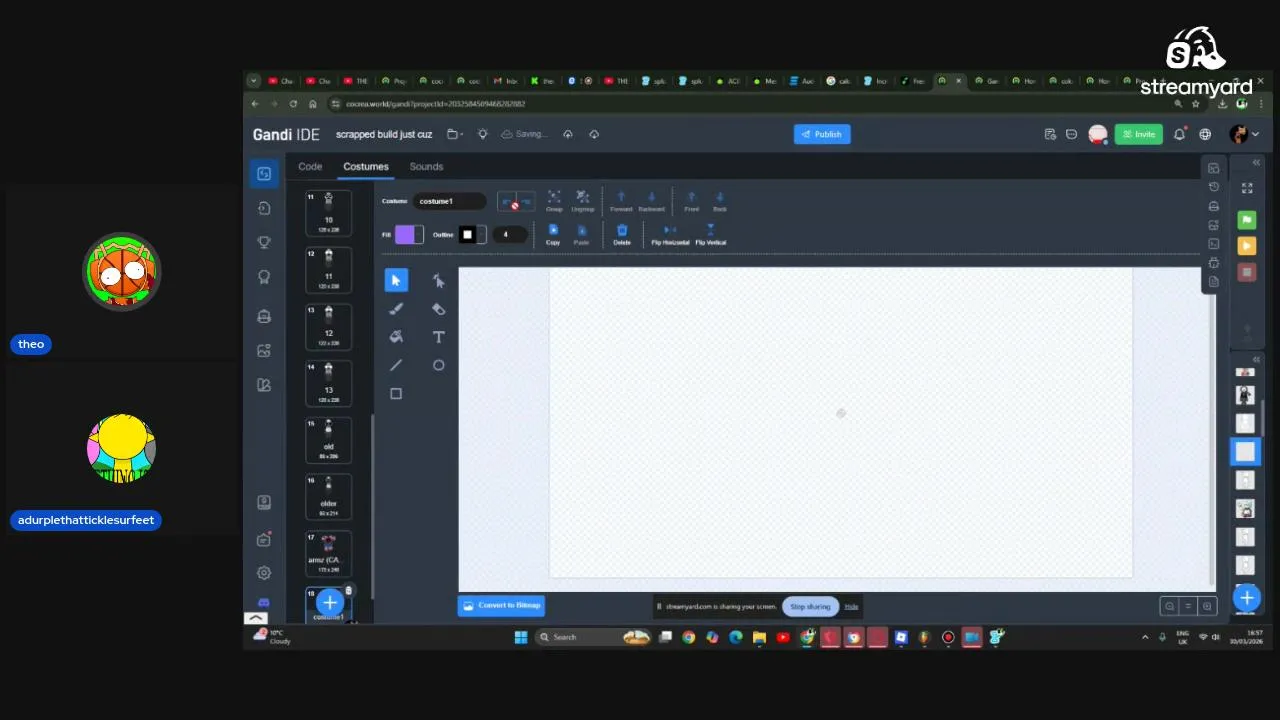1280x720 pixels.
Task: Select the Line tool
Action: (x=396, y=365)
